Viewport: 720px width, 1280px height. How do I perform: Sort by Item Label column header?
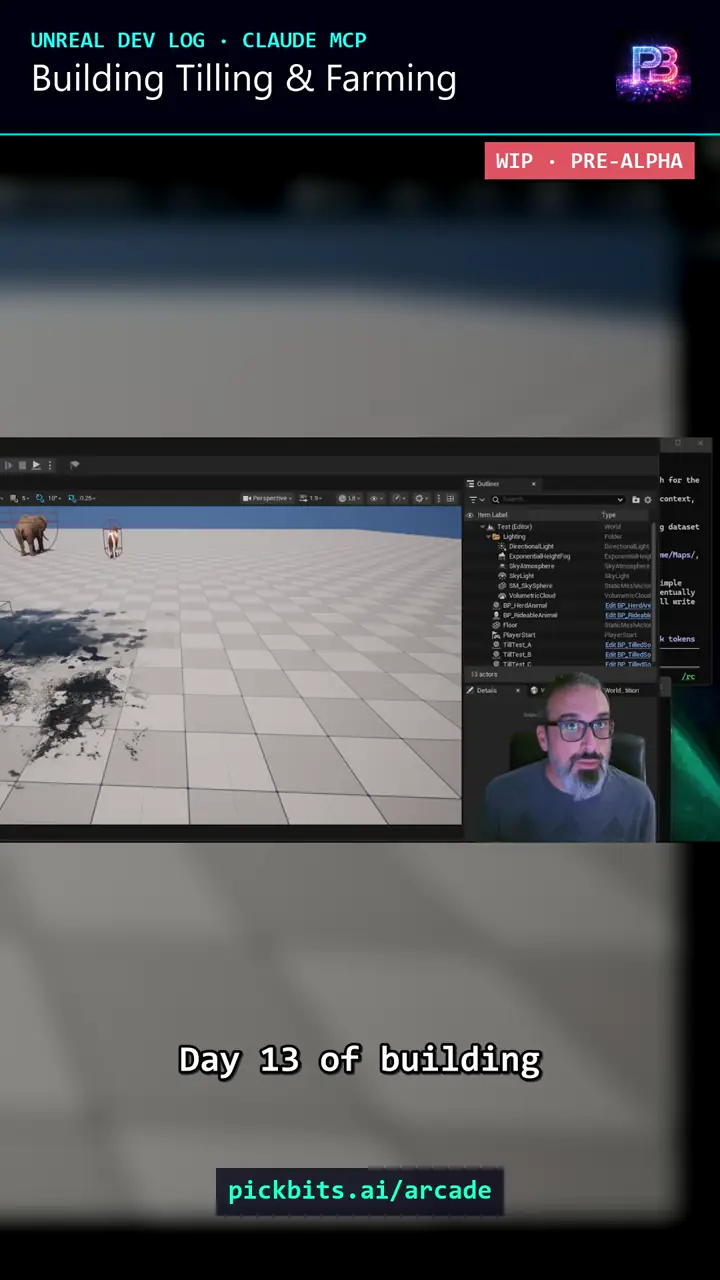(493, 515)
